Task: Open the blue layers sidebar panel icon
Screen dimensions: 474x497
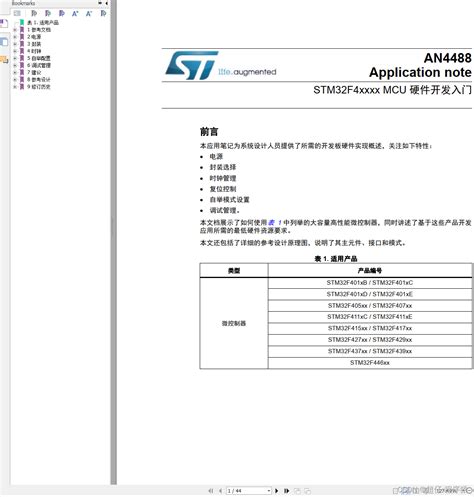Action: (x=4, y=42)
